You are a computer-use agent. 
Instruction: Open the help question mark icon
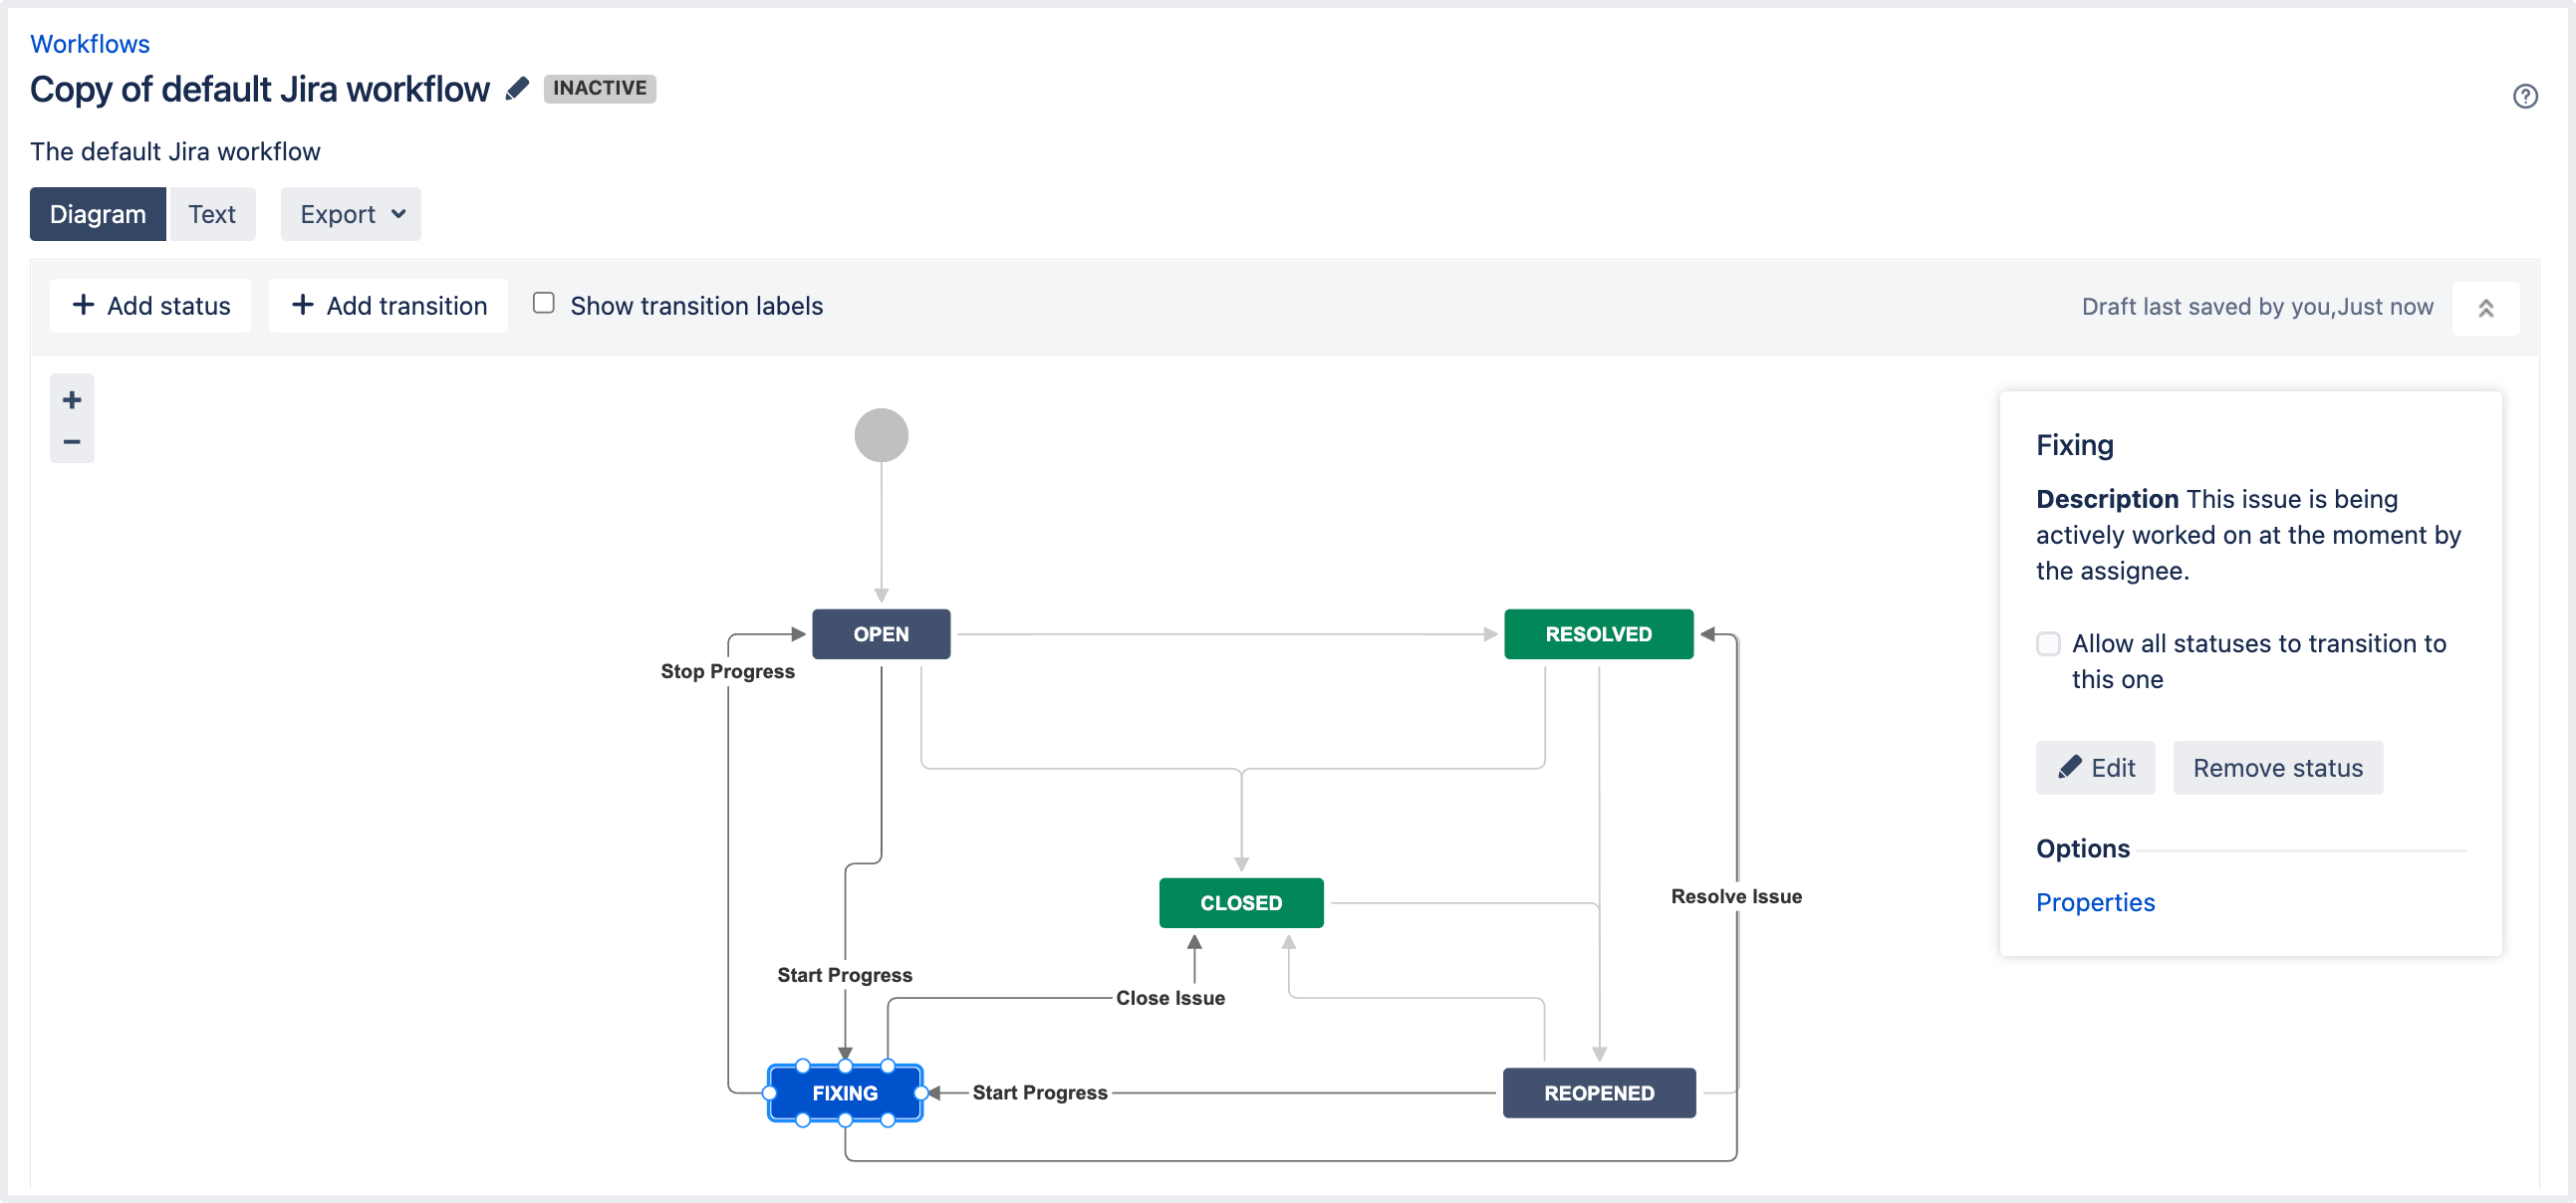pos(2524,96)
